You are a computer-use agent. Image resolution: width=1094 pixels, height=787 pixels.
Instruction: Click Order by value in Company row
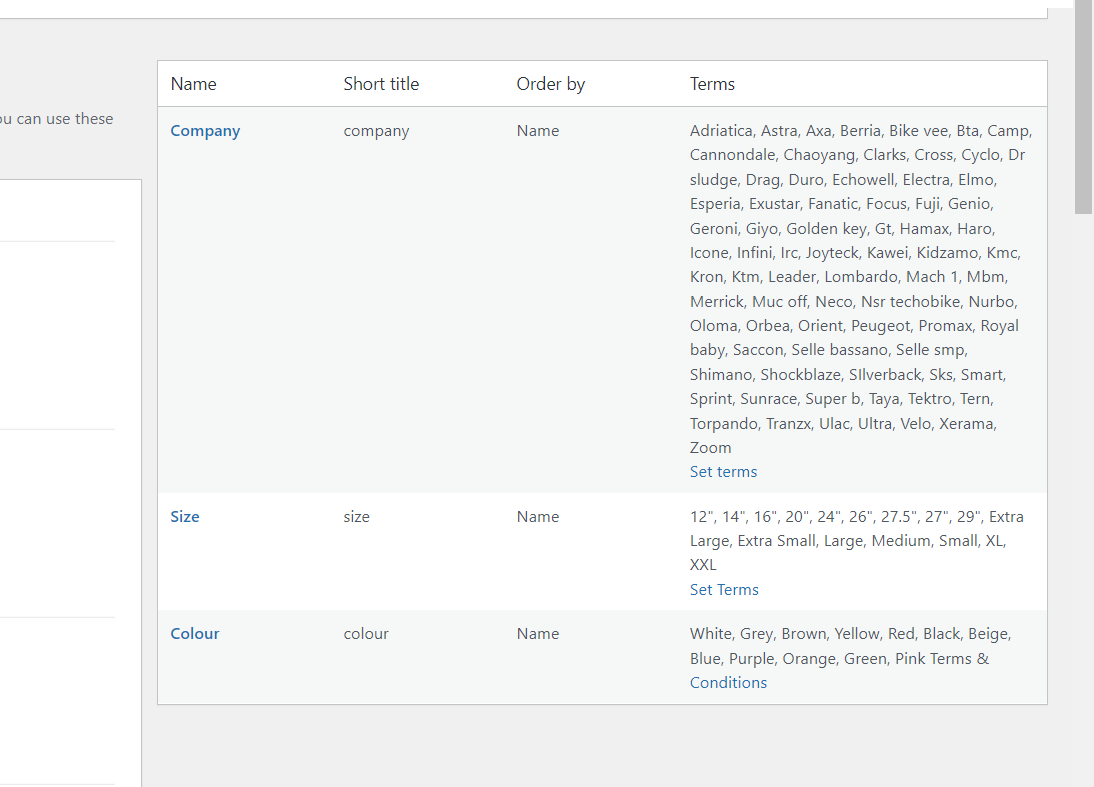[538, 131]
